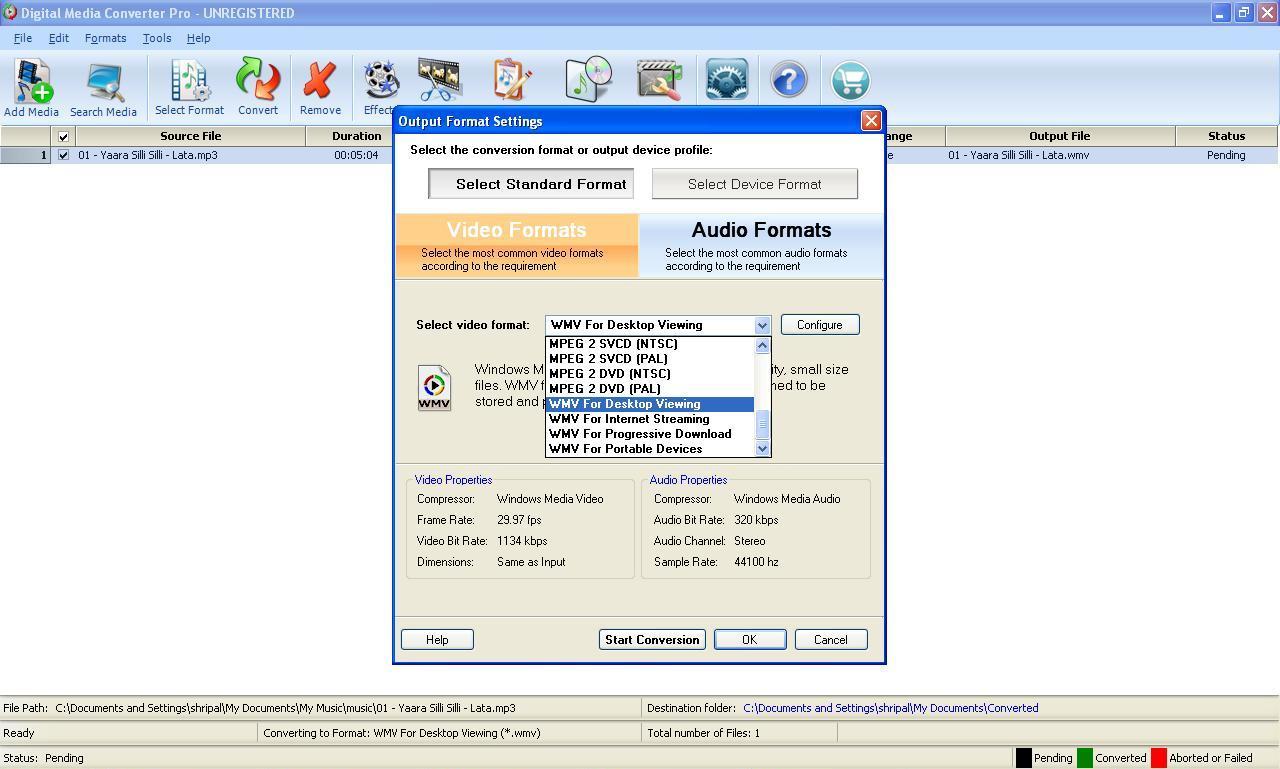Viewport: 1280px width, 769px height.
Task: Click the duration value 00:05:04
Action: click(356, 155)
